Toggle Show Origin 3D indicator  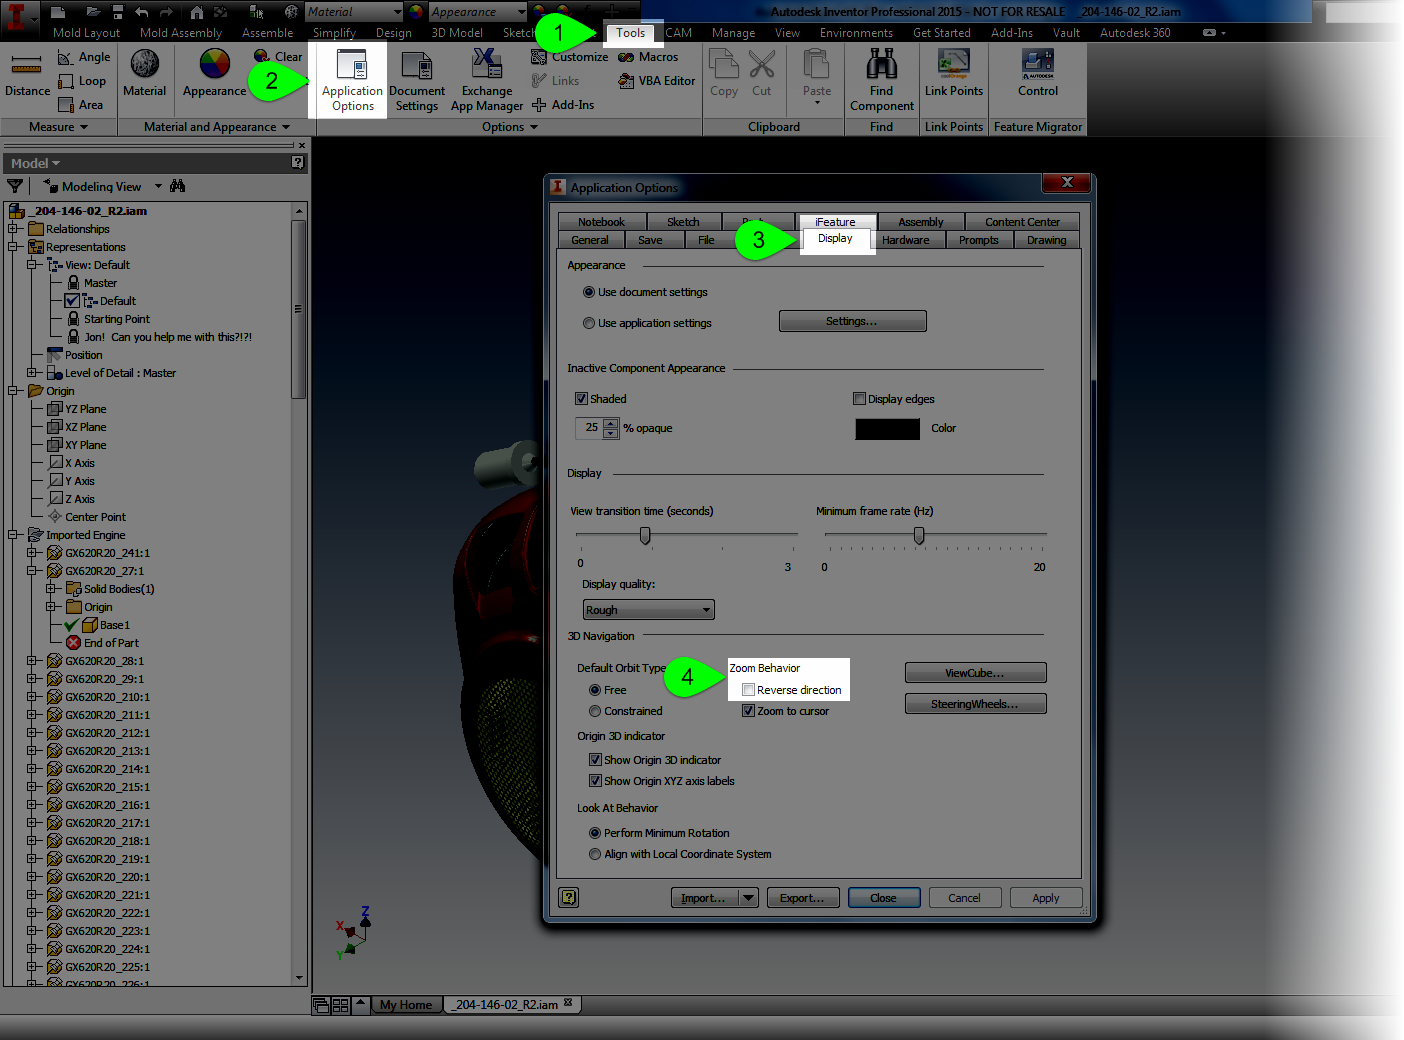595,760
